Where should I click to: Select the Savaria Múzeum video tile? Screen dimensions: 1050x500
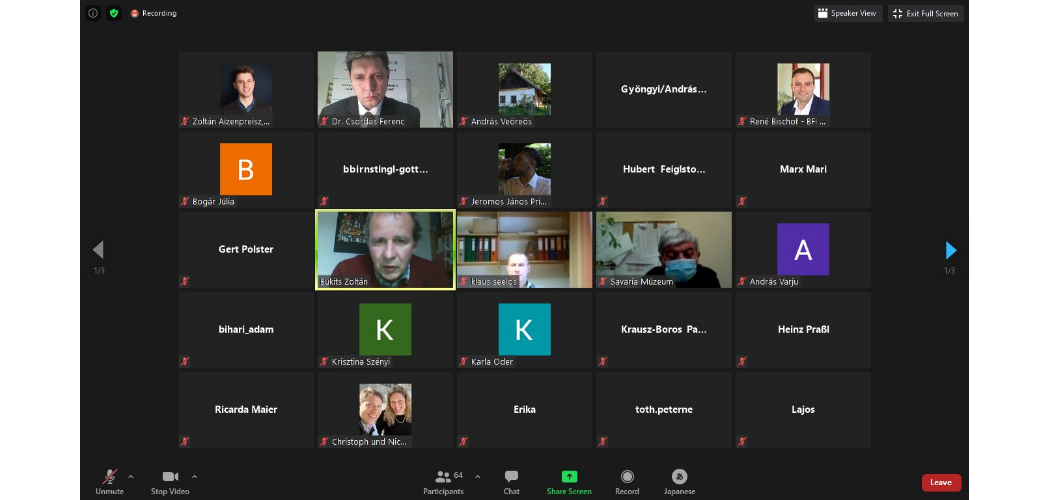(664, 250)
